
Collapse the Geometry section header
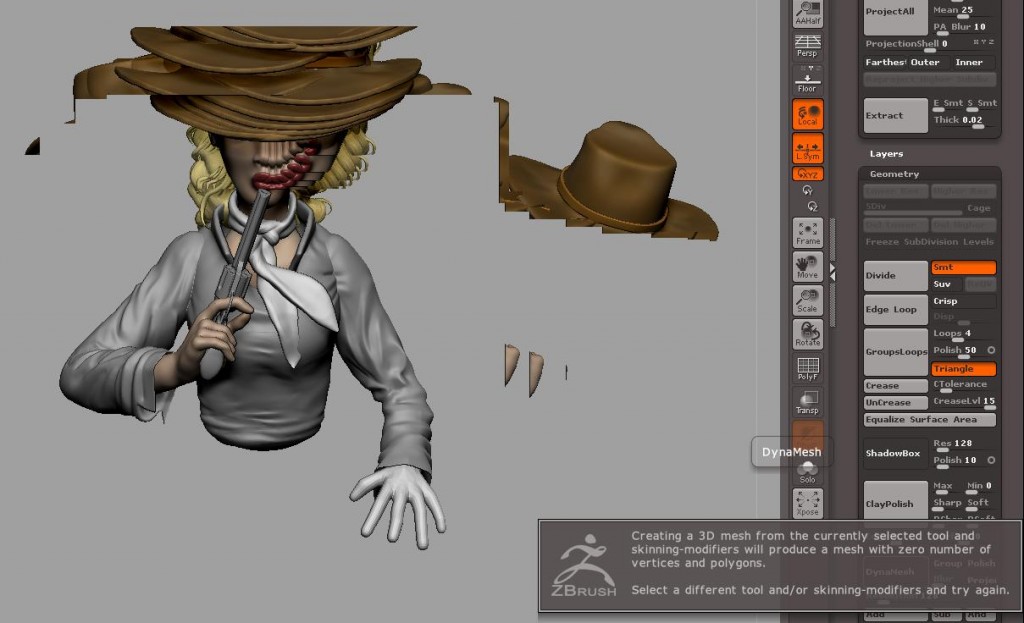tap(894, 174)
